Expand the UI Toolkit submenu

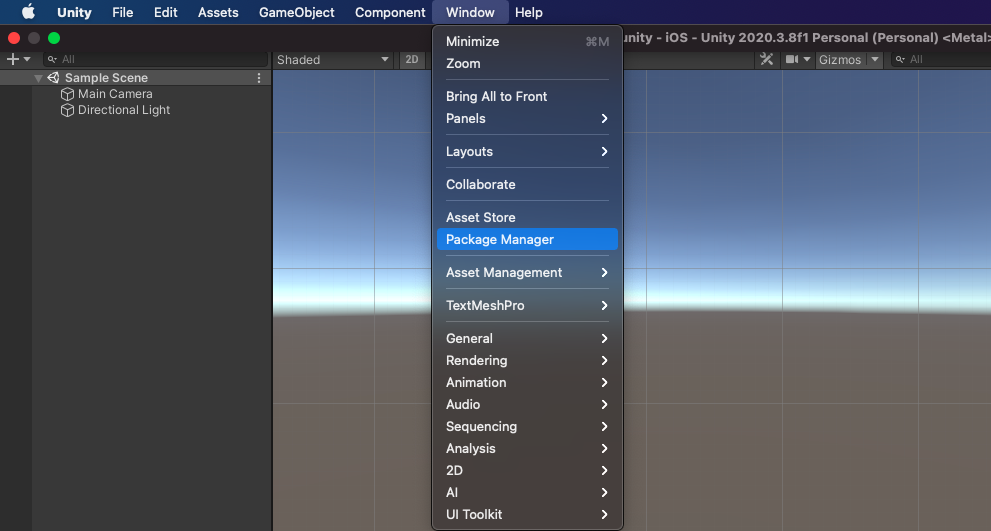pyautogui.click(x=527, y=515)
